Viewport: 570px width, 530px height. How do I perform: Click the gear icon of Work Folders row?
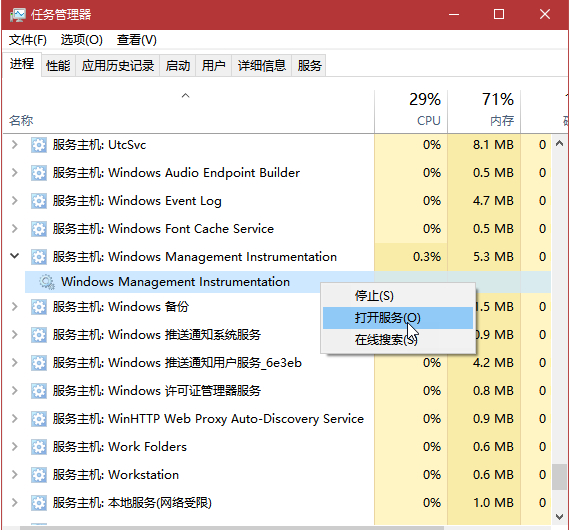pyautogui.click(x=39, y=447)
